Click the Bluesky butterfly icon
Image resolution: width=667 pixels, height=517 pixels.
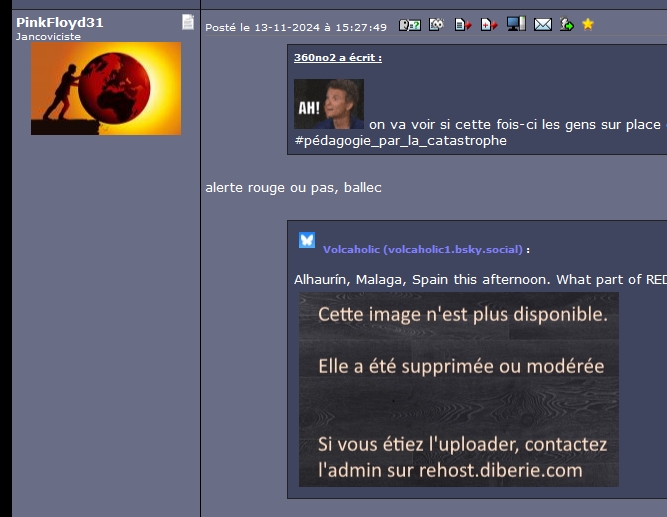(x=307, y=240)
